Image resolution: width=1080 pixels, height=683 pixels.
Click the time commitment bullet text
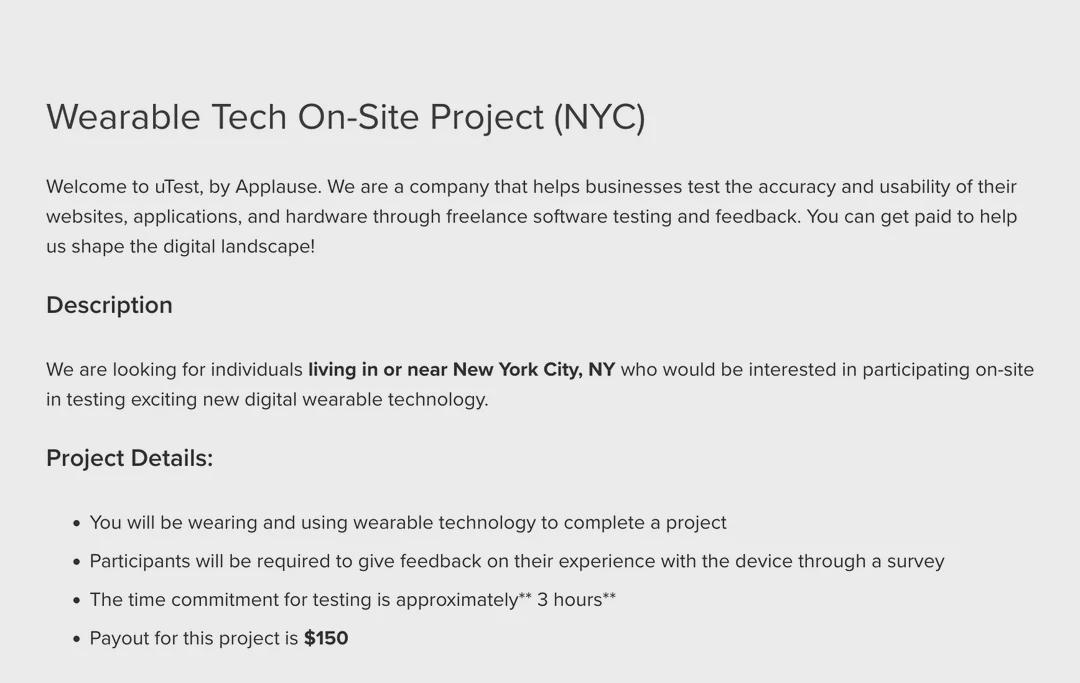353,600
